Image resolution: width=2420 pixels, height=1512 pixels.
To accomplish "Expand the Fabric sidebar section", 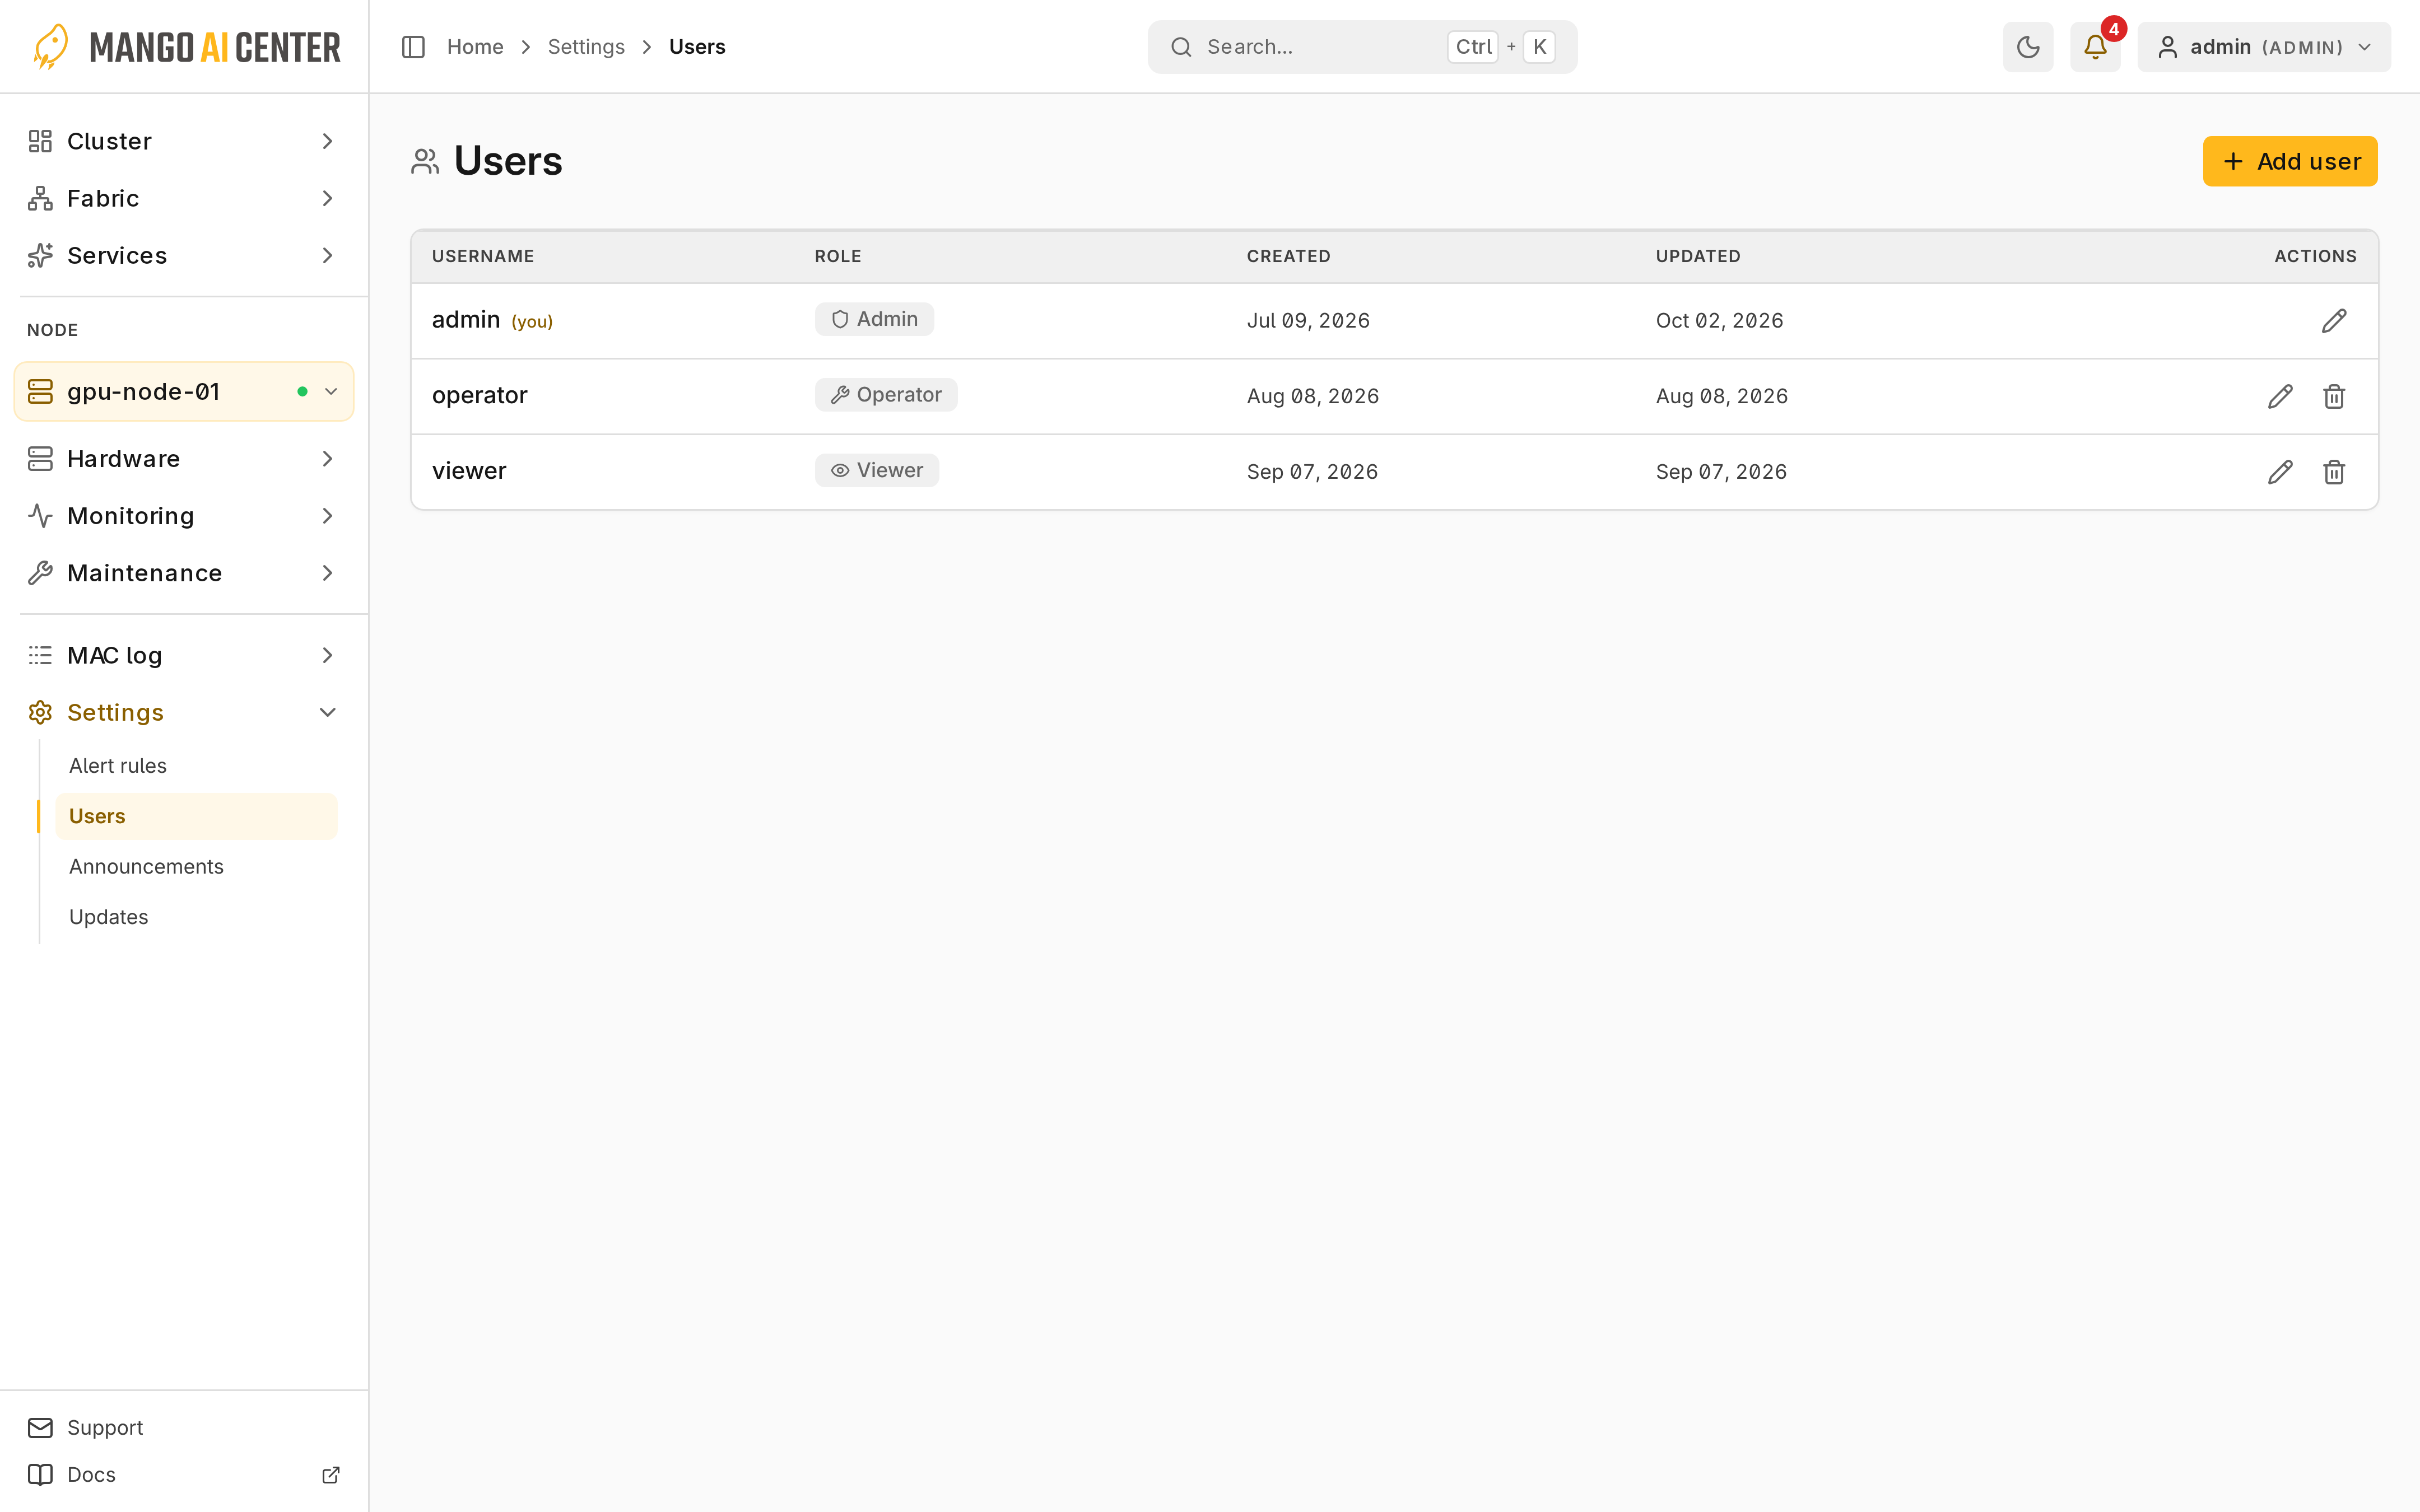I will click(x=184, y=198).
